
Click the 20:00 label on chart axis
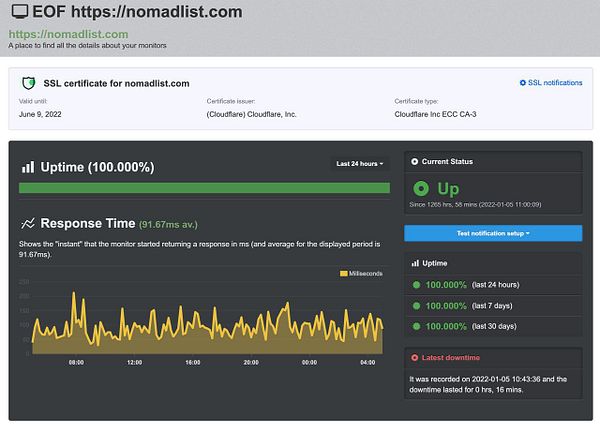click(x=251, y=362)
